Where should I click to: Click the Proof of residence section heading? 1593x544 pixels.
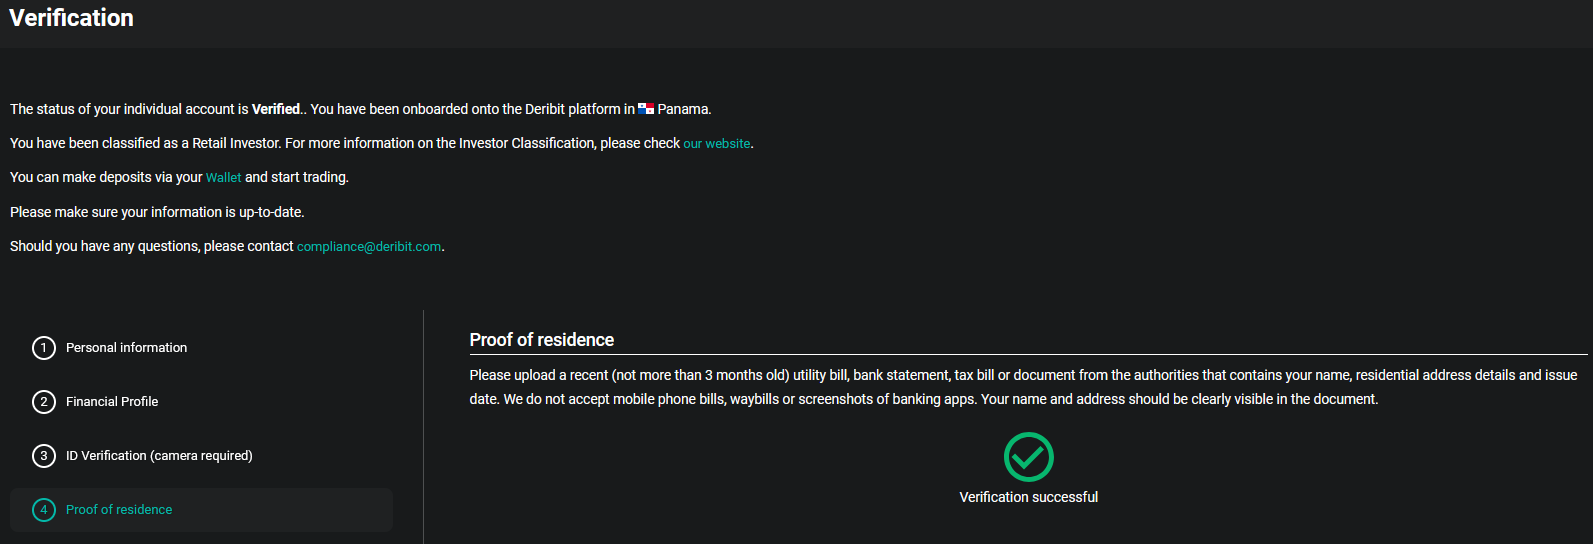pos(542,340)
